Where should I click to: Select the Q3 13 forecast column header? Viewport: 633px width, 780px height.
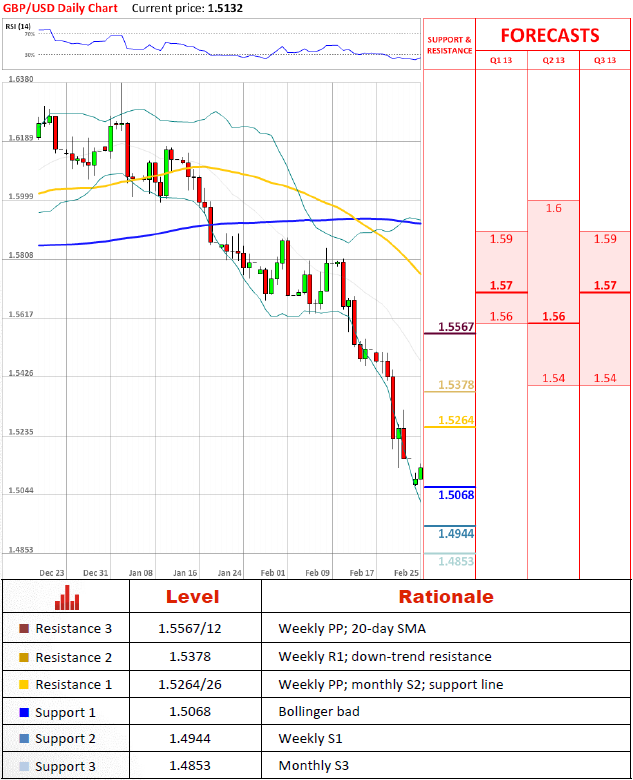point(605,60)
